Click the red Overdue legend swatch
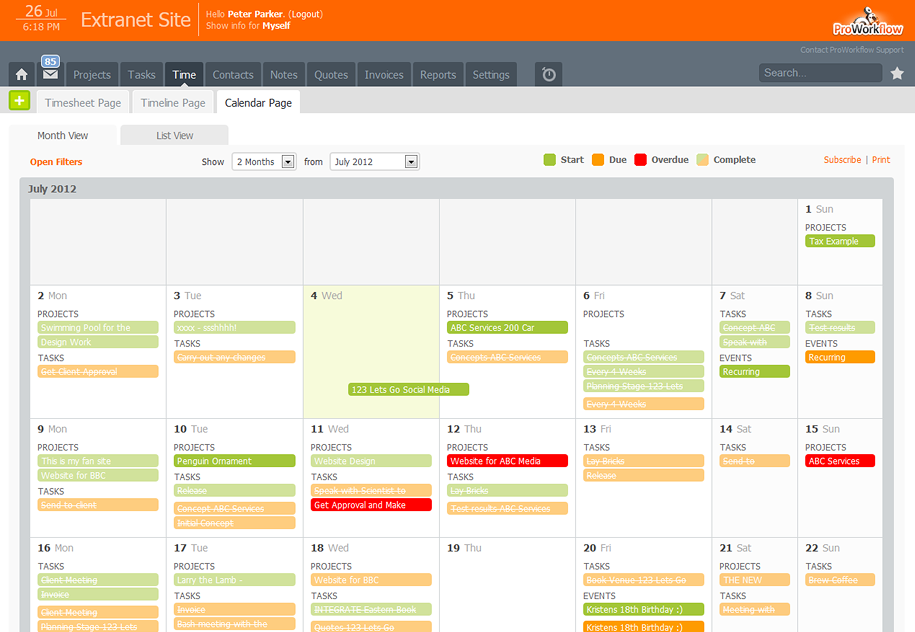915x632 pixels. pyautogui.click(x=640, y=160)
